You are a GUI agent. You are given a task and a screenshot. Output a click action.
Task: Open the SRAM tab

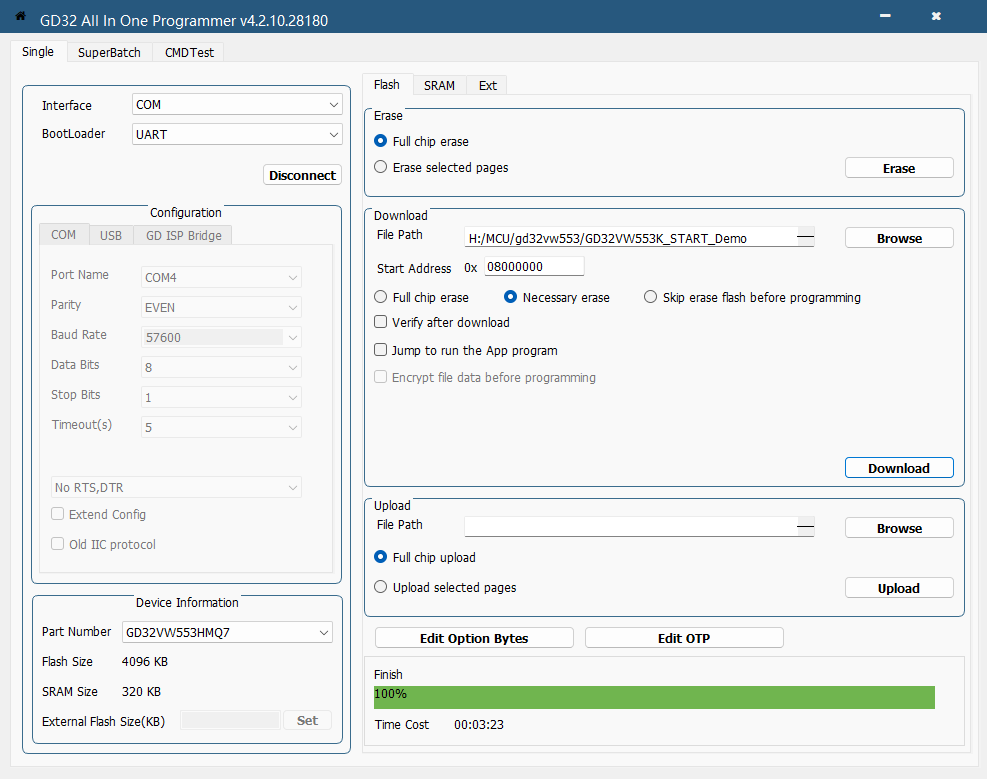pos(439,85)
